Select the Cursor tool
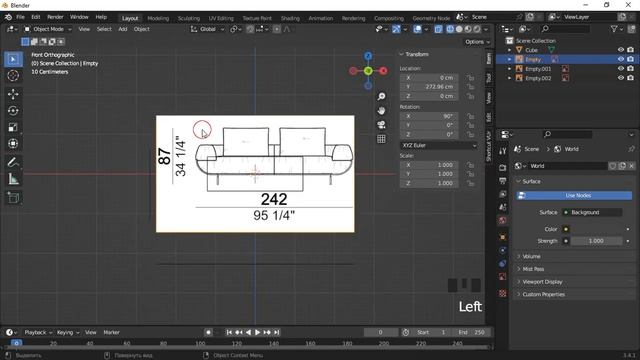640x360 pixels. [x=13, y=76]
